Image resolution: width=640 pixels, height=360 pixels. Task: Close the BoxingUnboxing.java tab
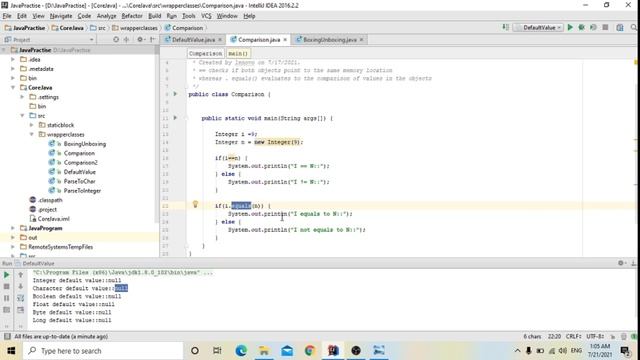click(361, 40)
